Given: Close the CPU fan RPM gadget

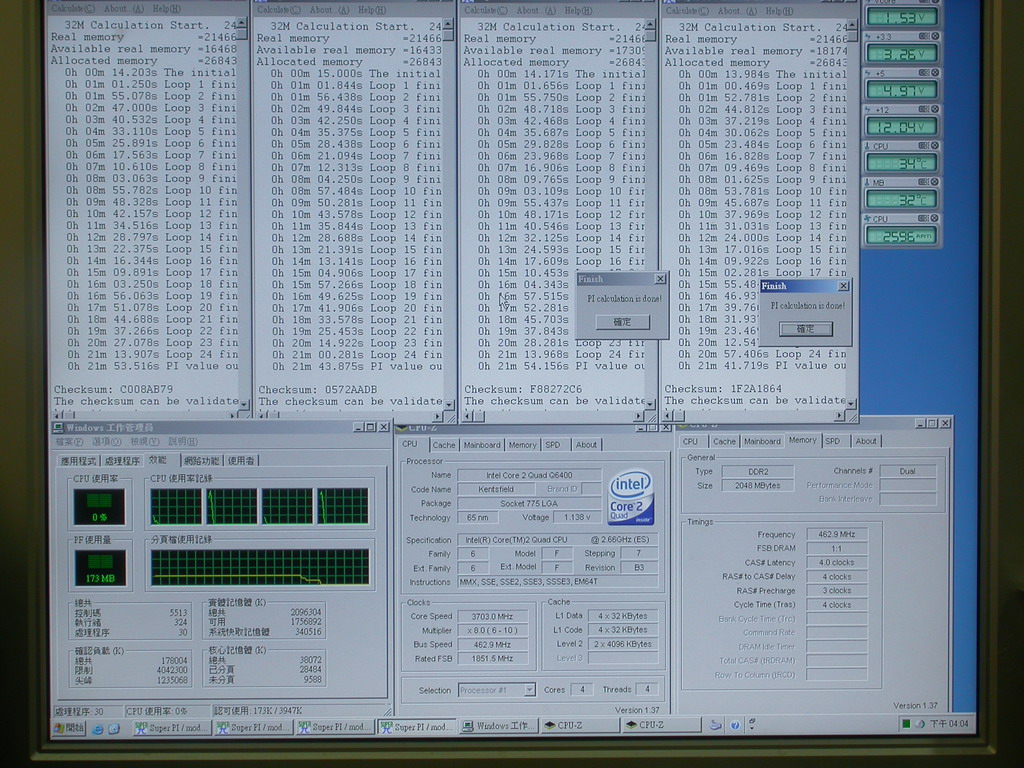Looking at the screenshot, I should 935,218.
